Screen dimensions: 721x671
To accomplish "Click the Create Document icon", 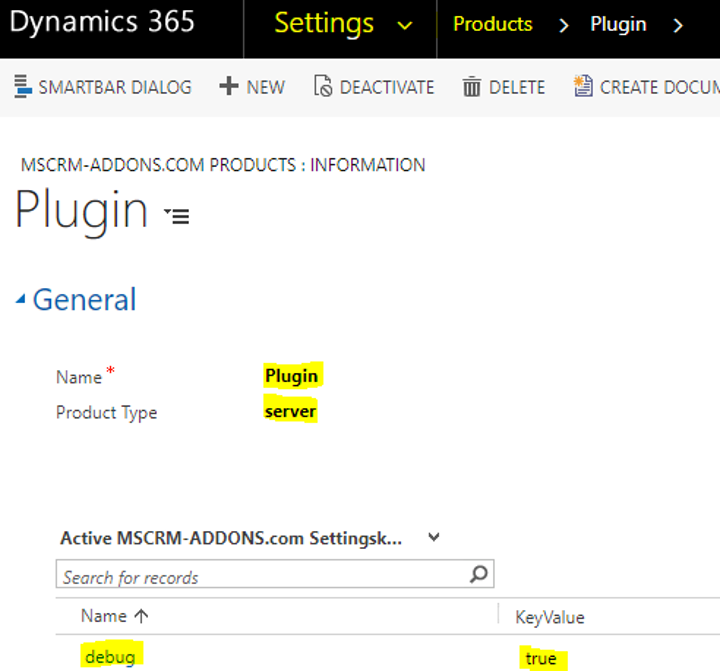I will (x=583, y=86).
